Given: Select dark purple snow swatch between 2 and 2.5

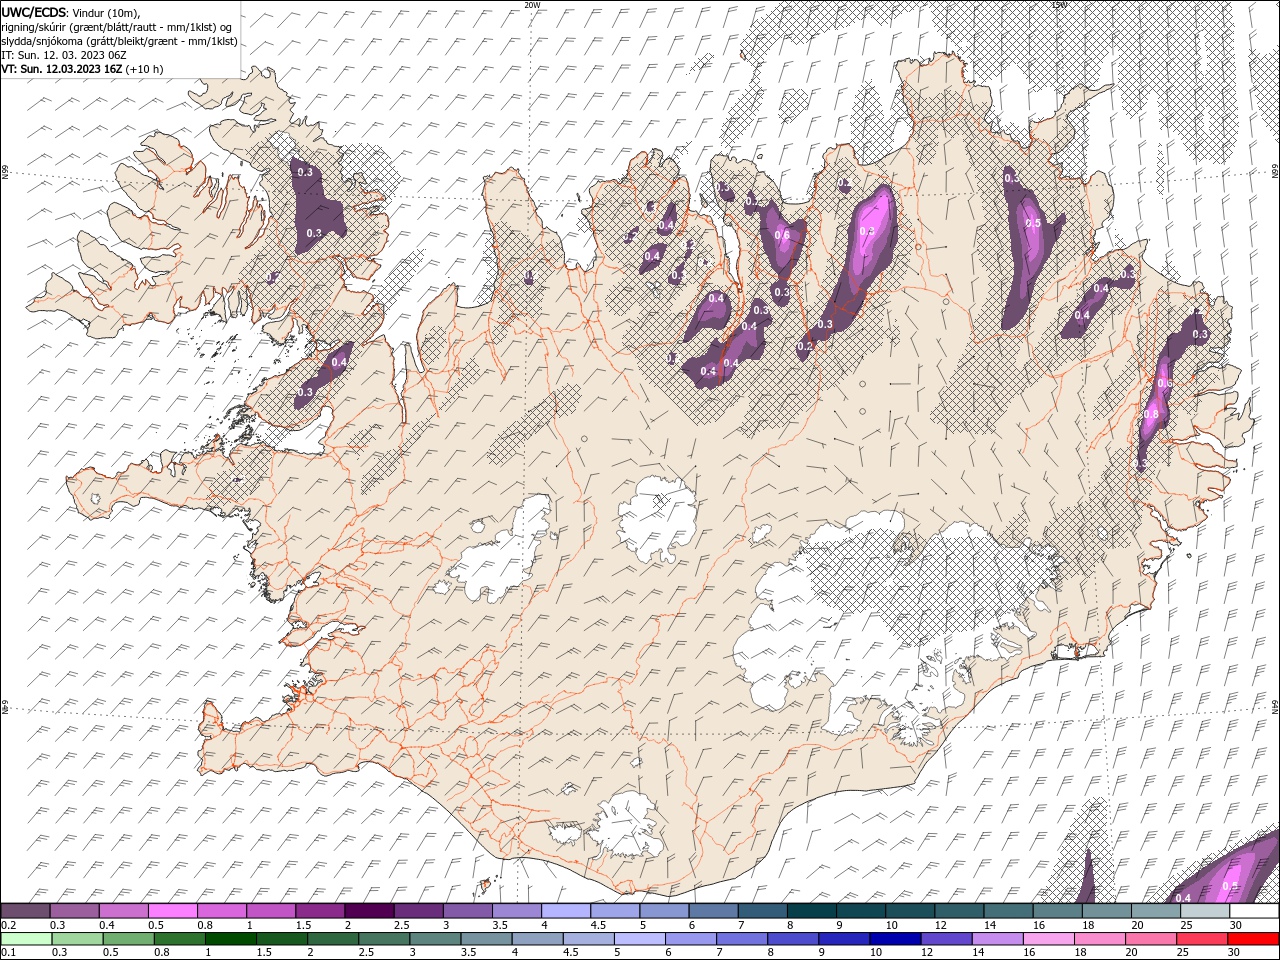Looking at the screenshot, I should point(369,911).
